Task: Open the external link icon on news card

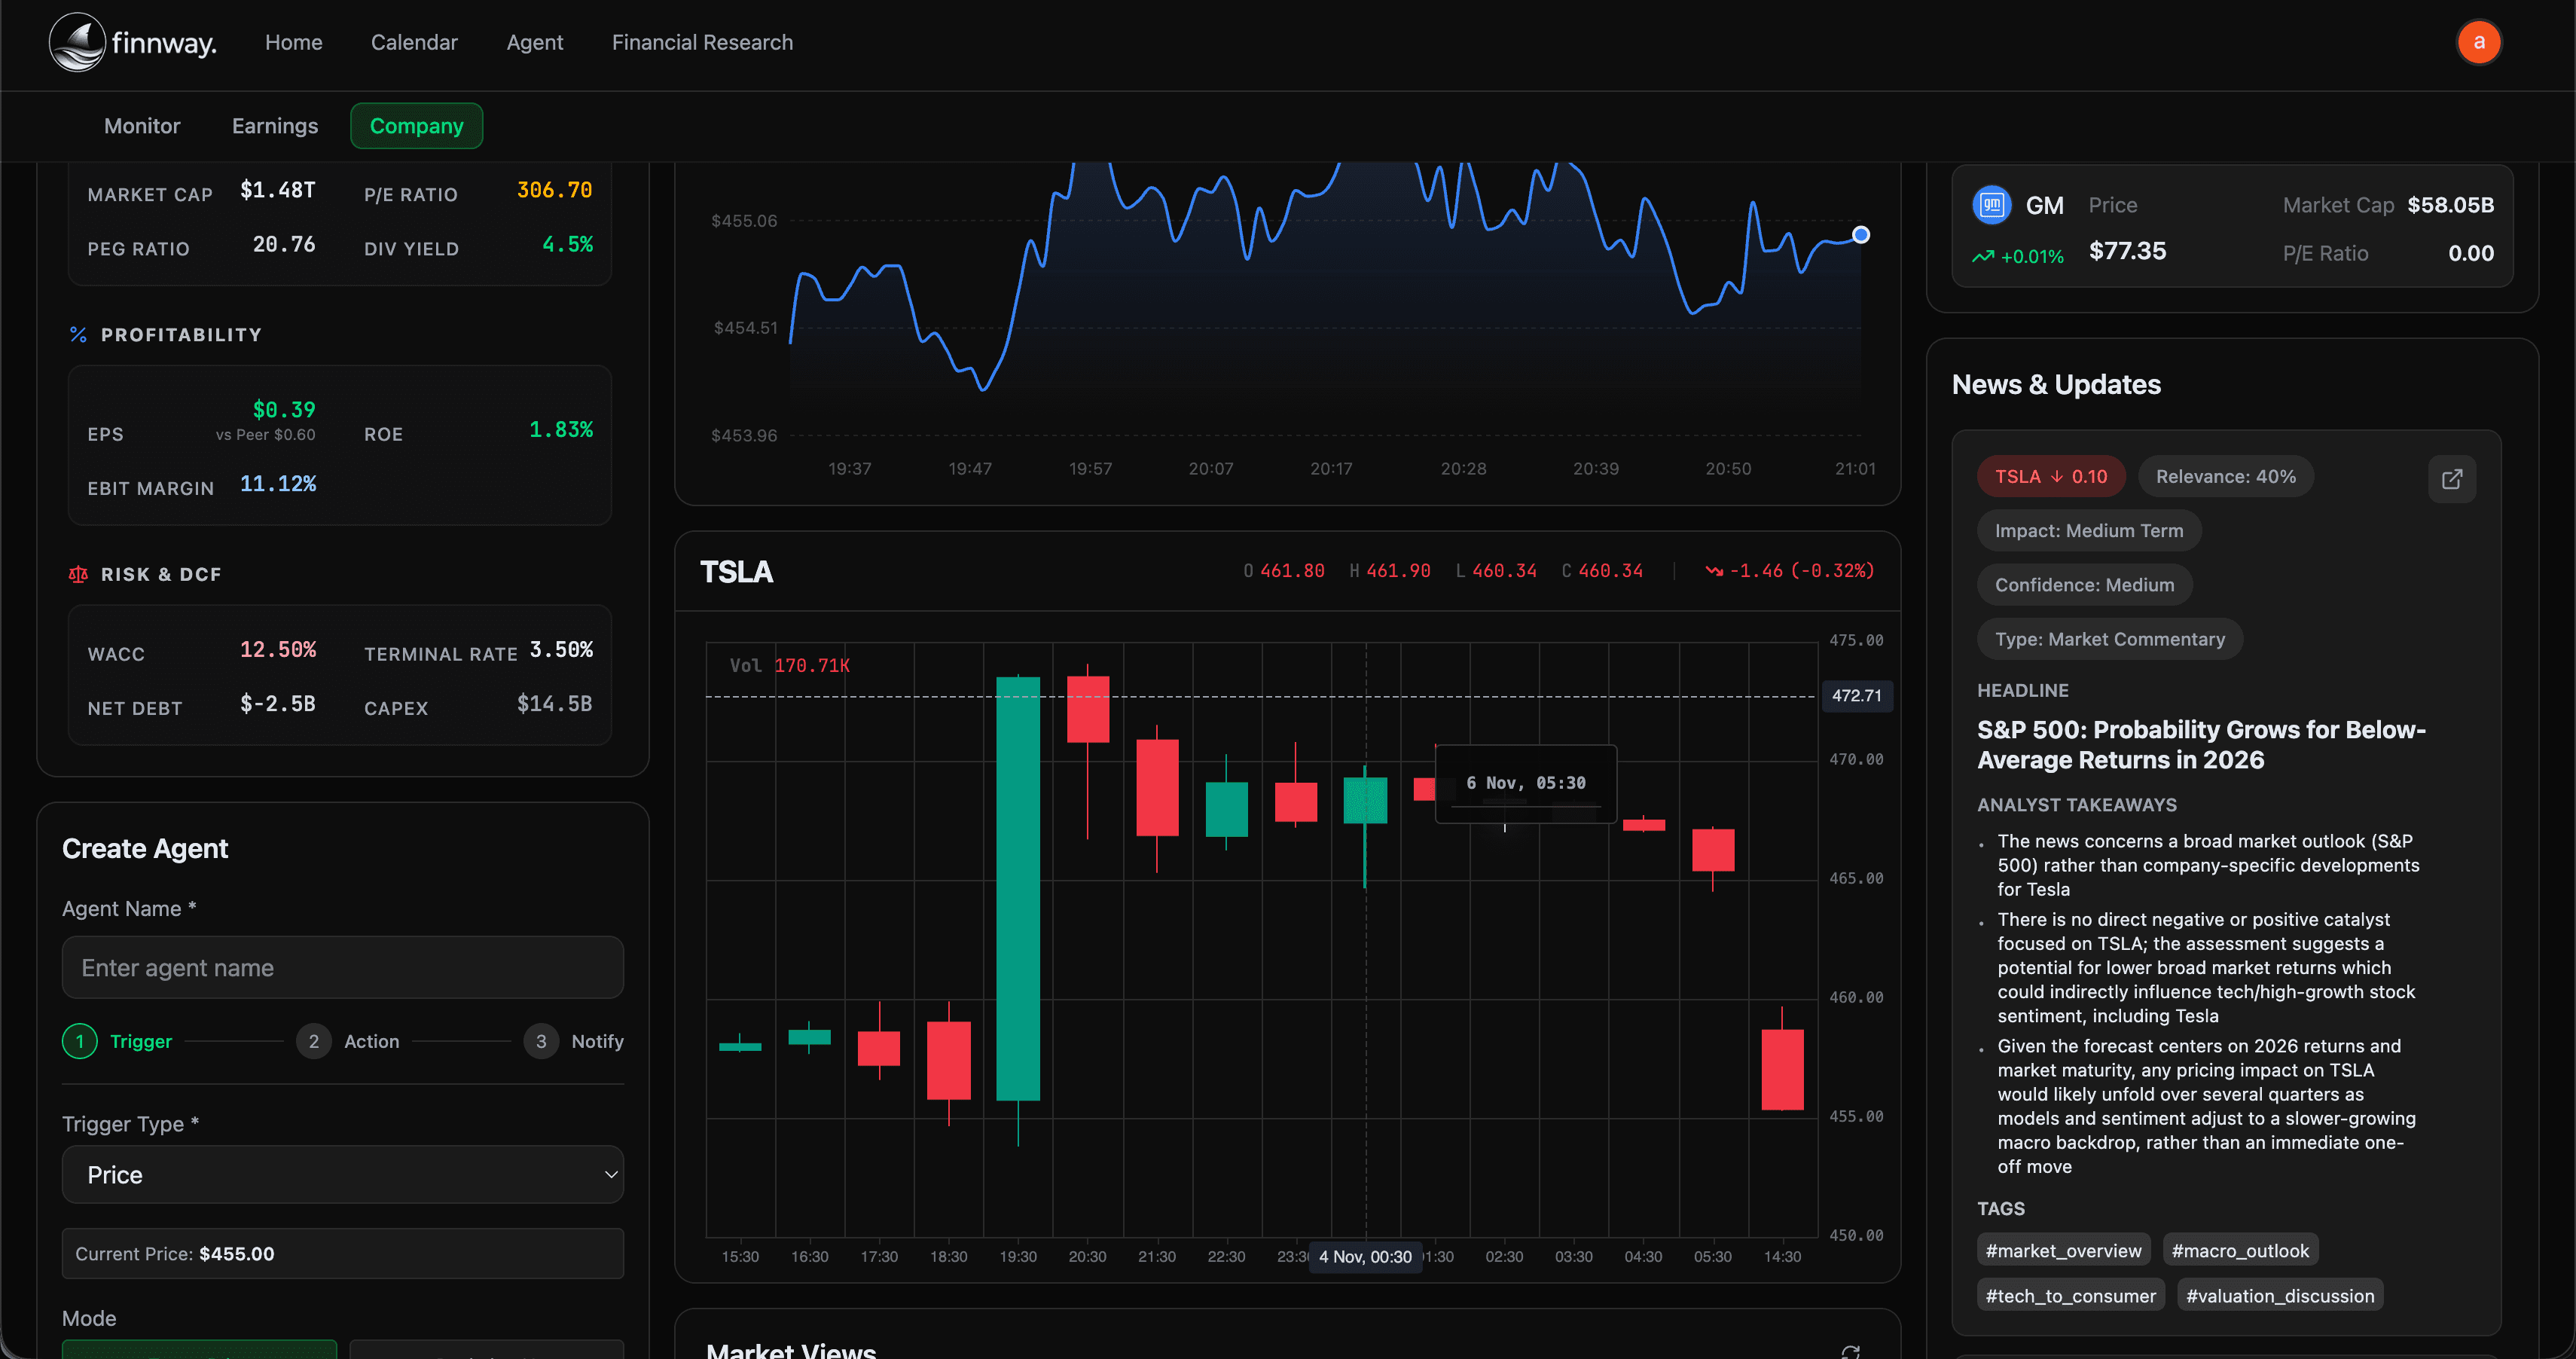Action: pyautogui.click(x=2451, y=479)
